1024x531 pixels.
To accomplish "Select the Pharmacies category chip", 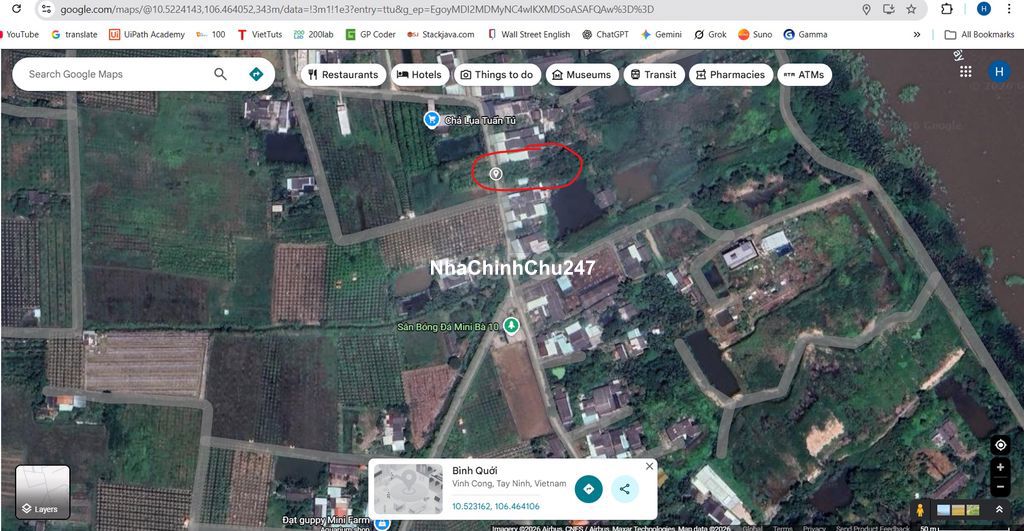I will (x=731, y=74).
